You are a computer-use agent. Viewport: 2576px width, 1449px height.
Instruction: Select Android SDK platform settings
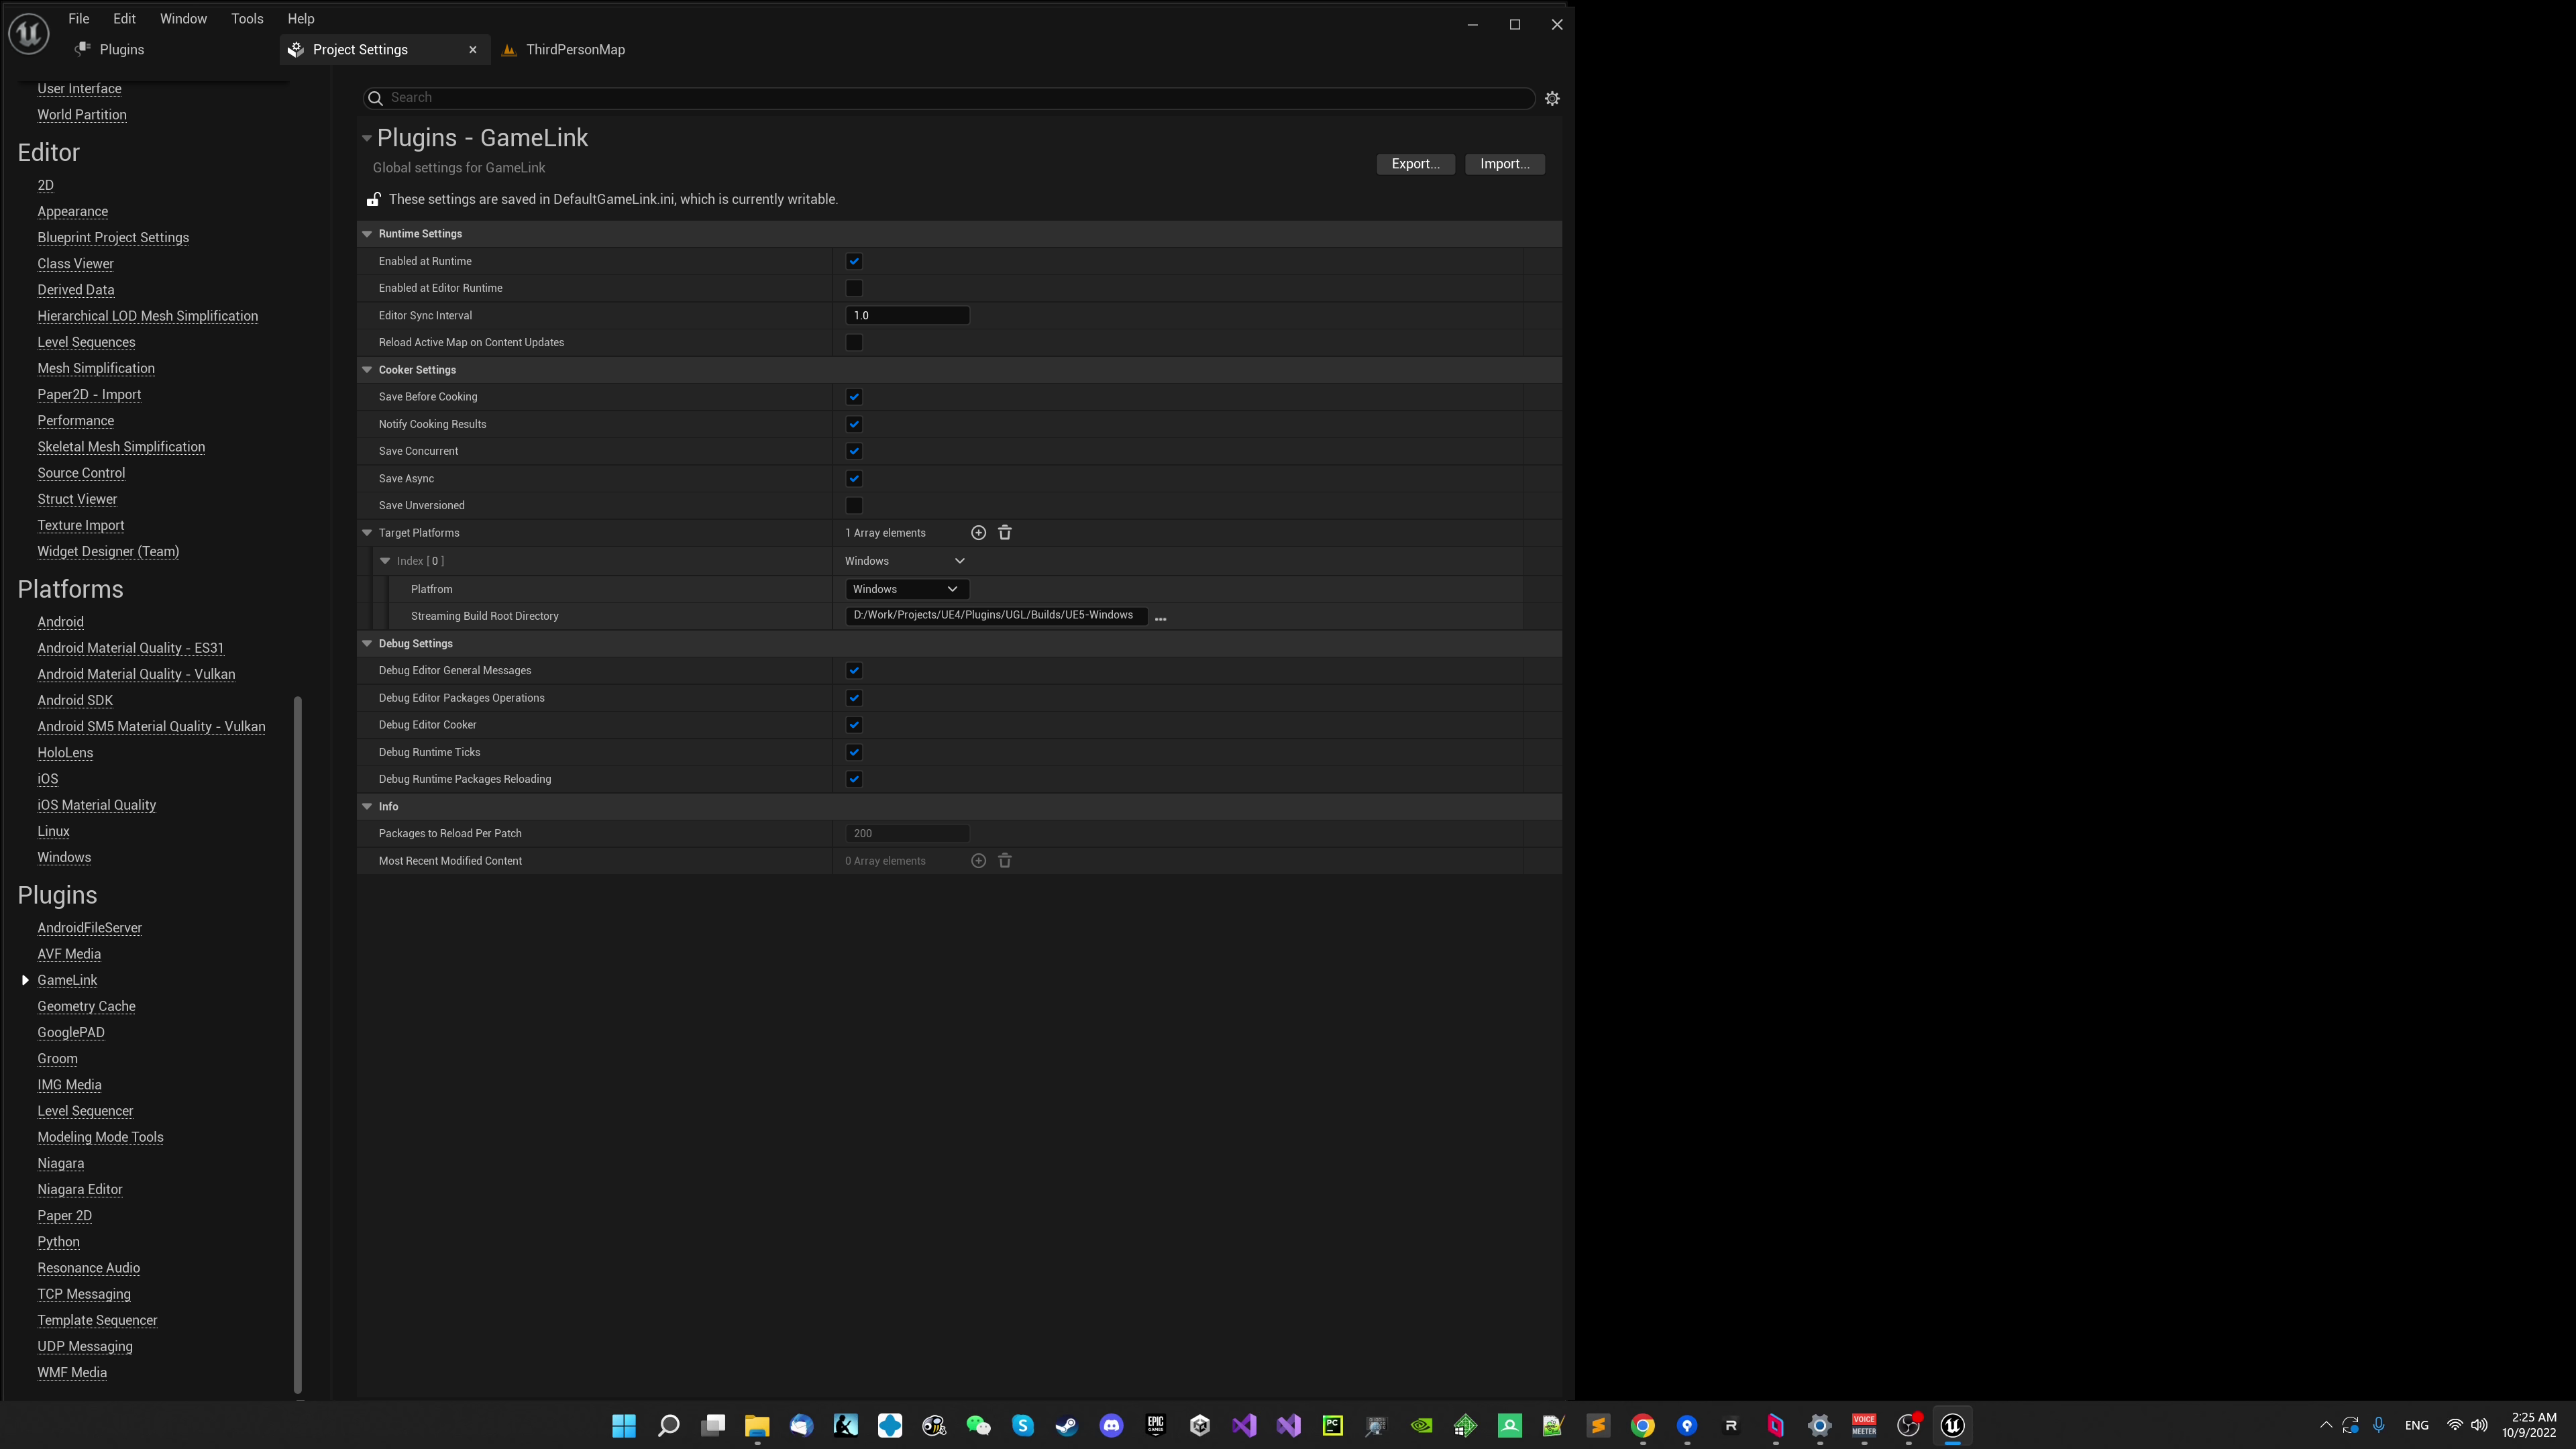75,701
